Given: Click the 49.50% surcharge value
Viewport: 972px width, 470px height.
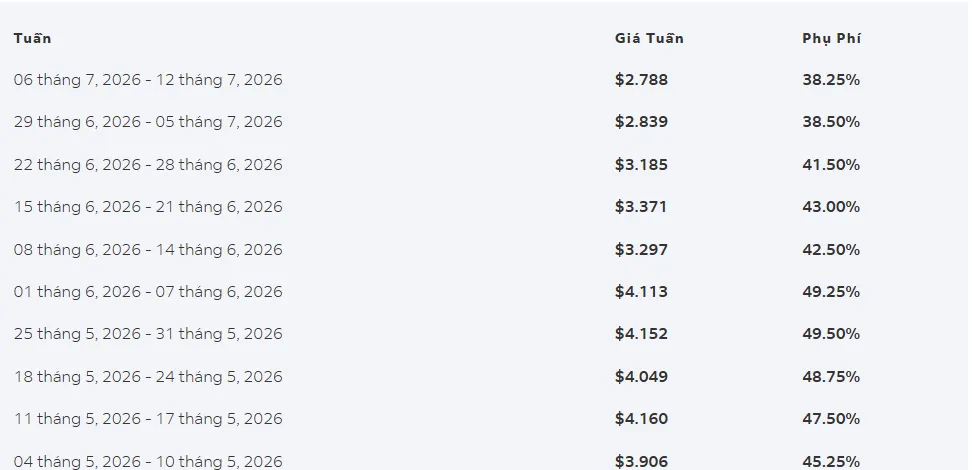Looking at the screenshot, I should [831, 334].
